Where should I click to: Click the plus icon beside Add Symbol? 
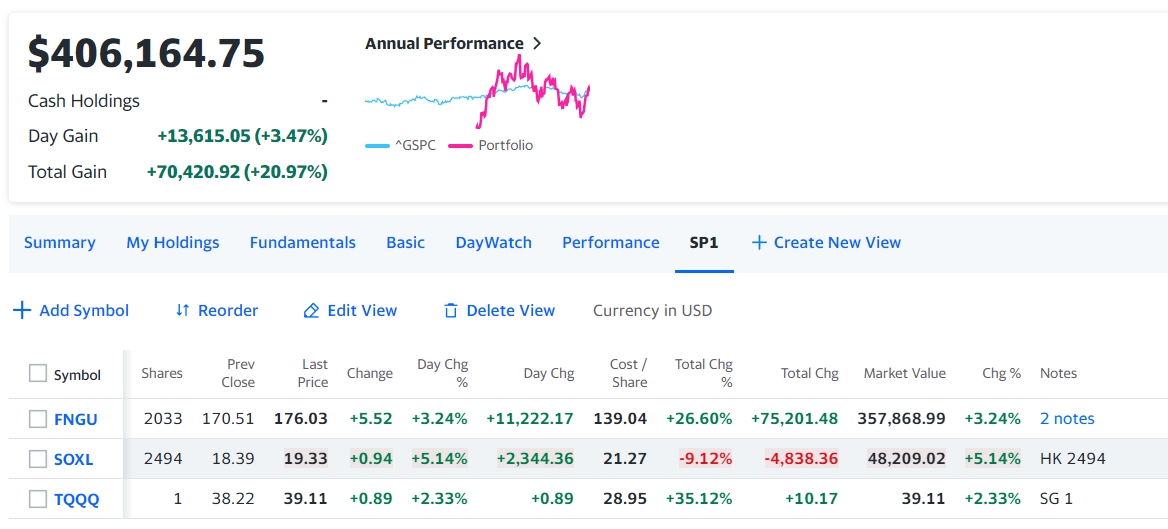[x=22, y=311]
